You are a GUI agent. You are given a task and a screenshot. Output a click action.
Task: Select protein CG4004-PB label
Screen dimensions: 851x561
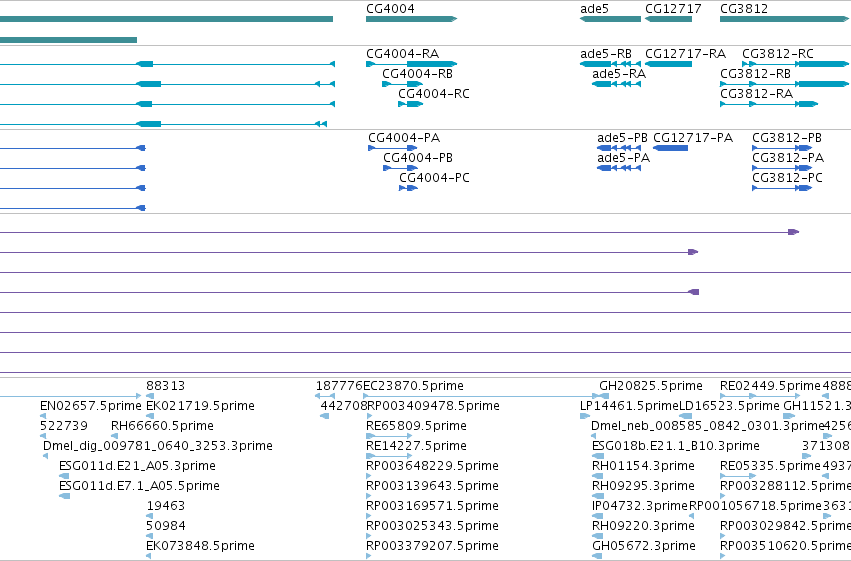tap(417, 158)
